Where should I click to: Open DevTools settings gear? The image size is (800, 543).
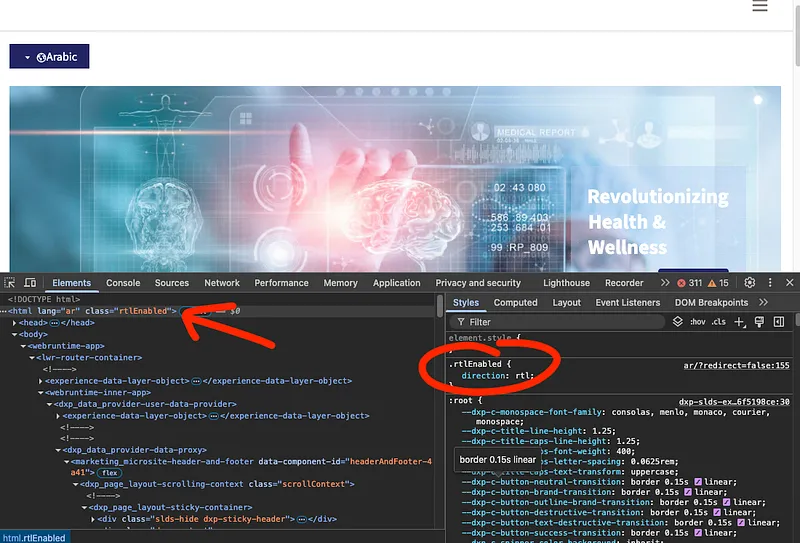tap(749, 282)
